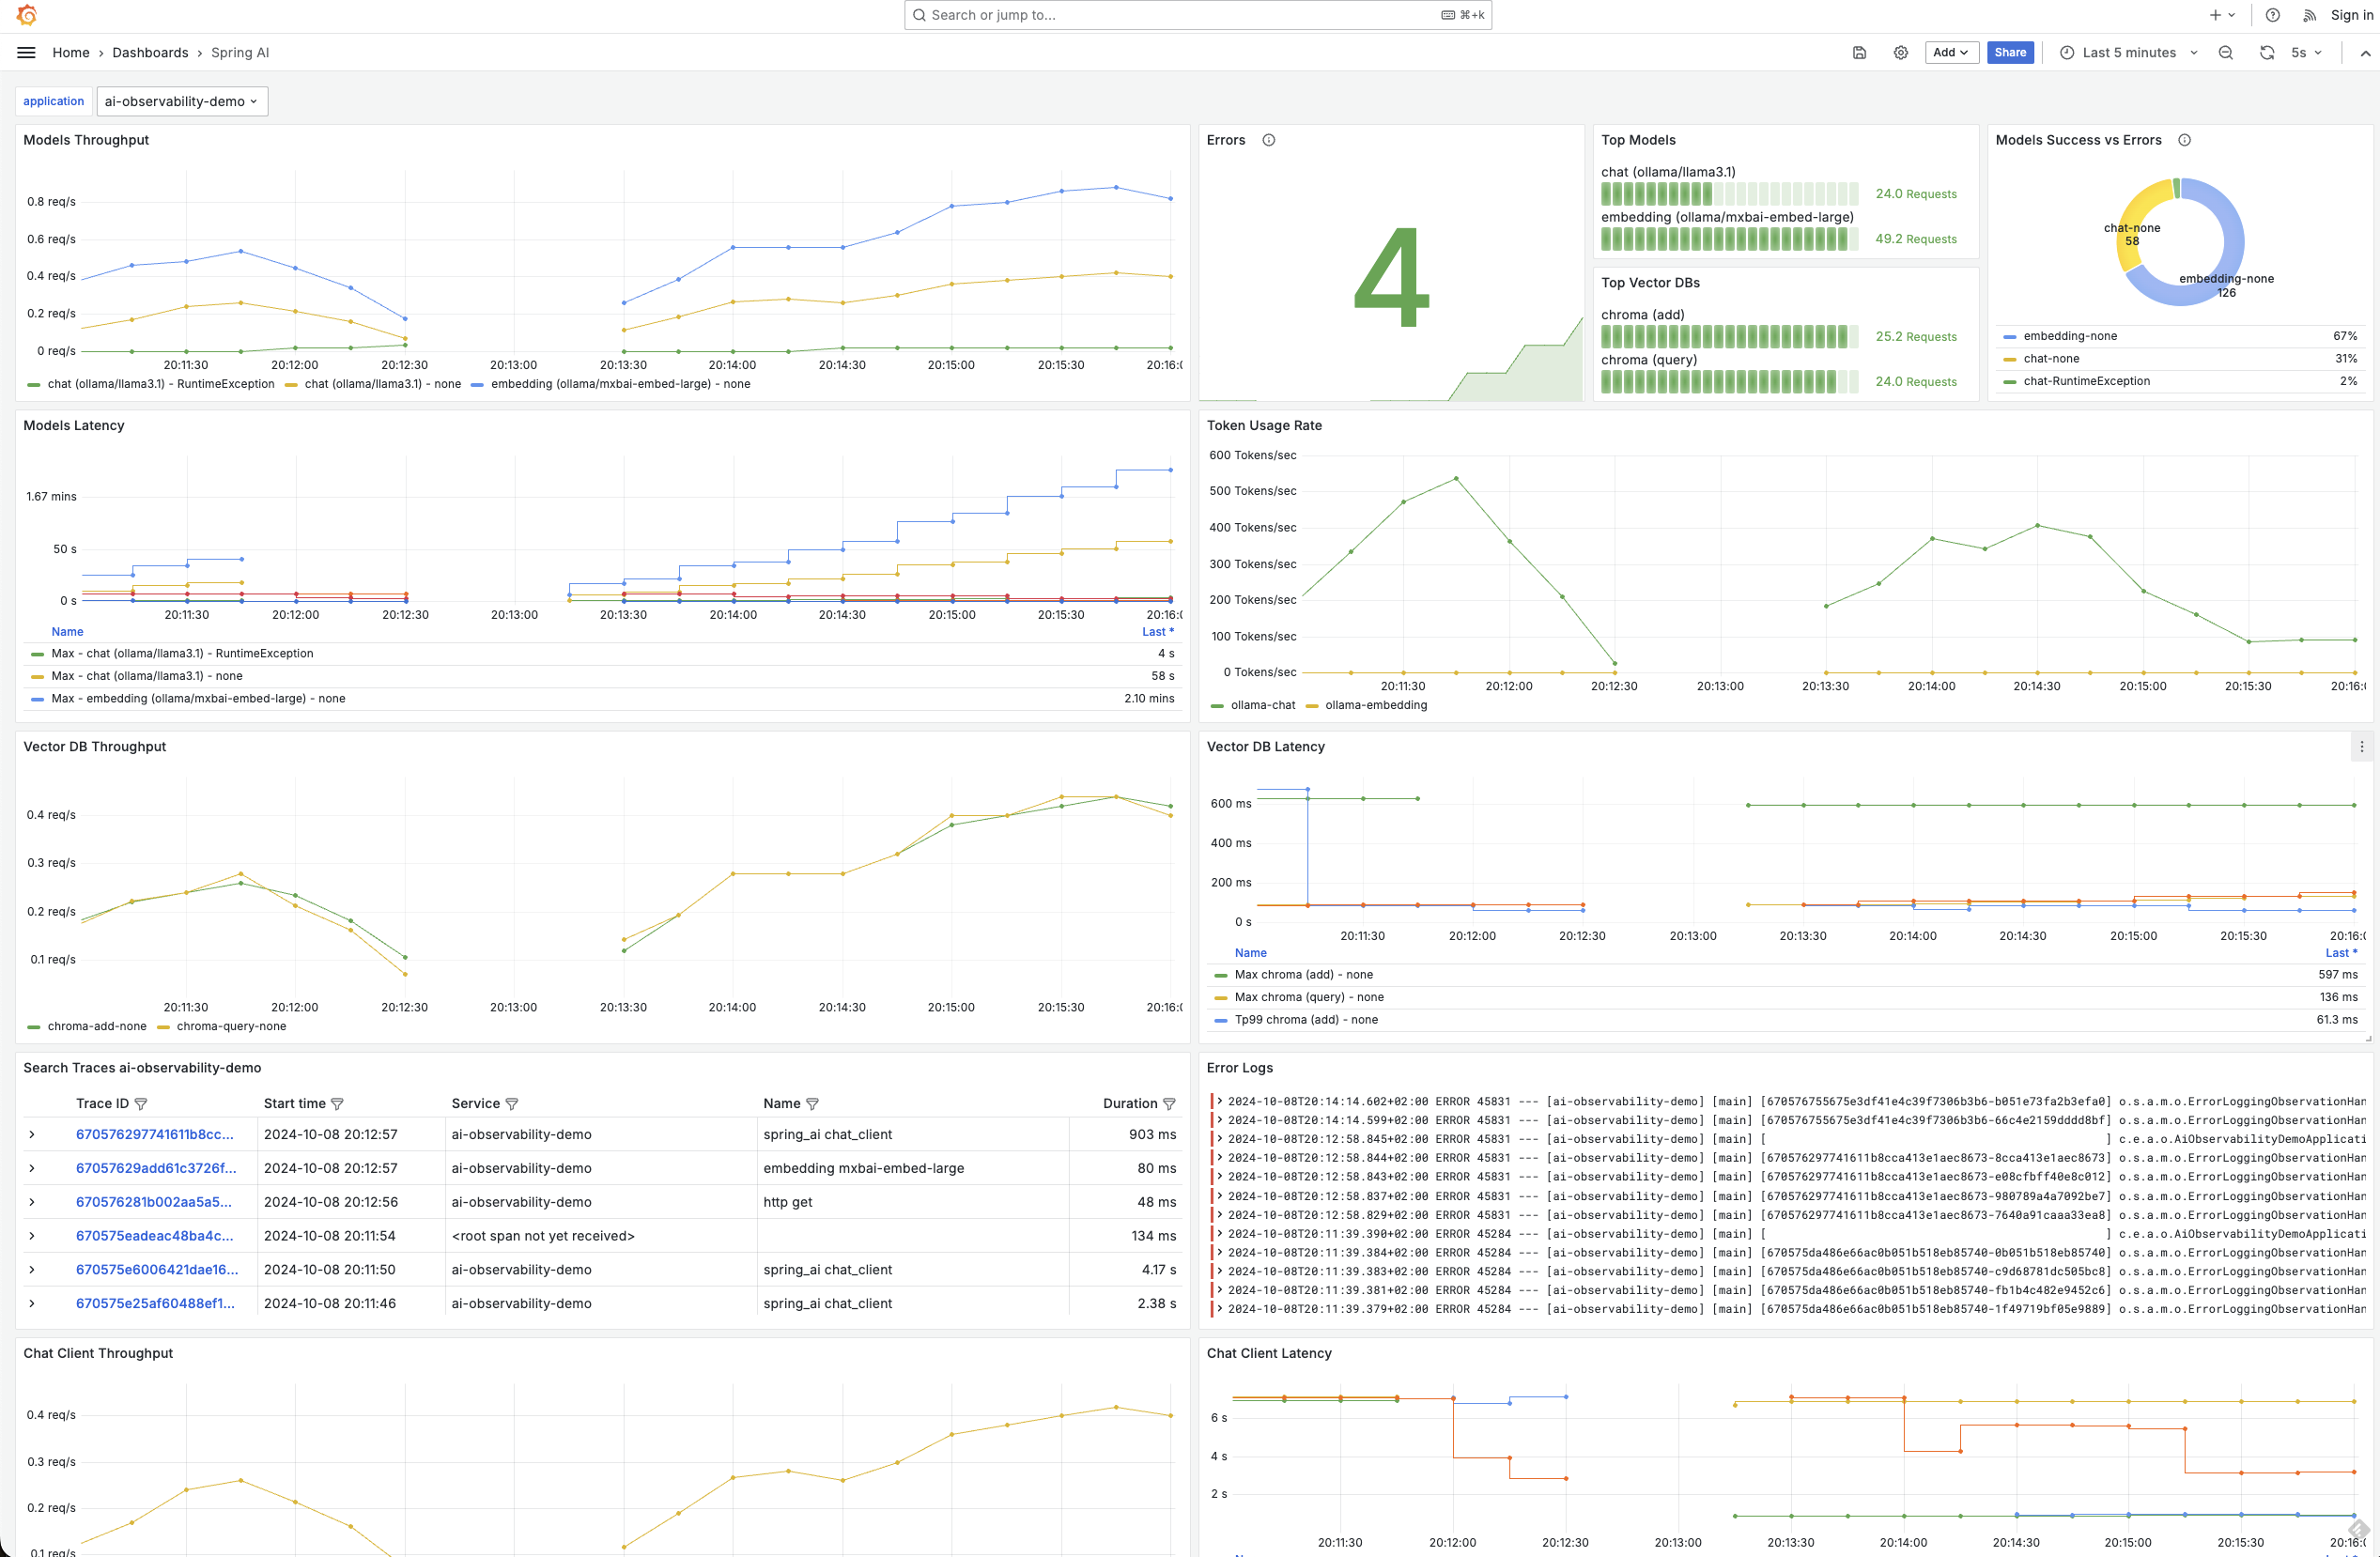The height and width of the screenshot is (1557, 2380).
Task: Click the chroma (query) bar gauge
Action: click(1729, 381)
